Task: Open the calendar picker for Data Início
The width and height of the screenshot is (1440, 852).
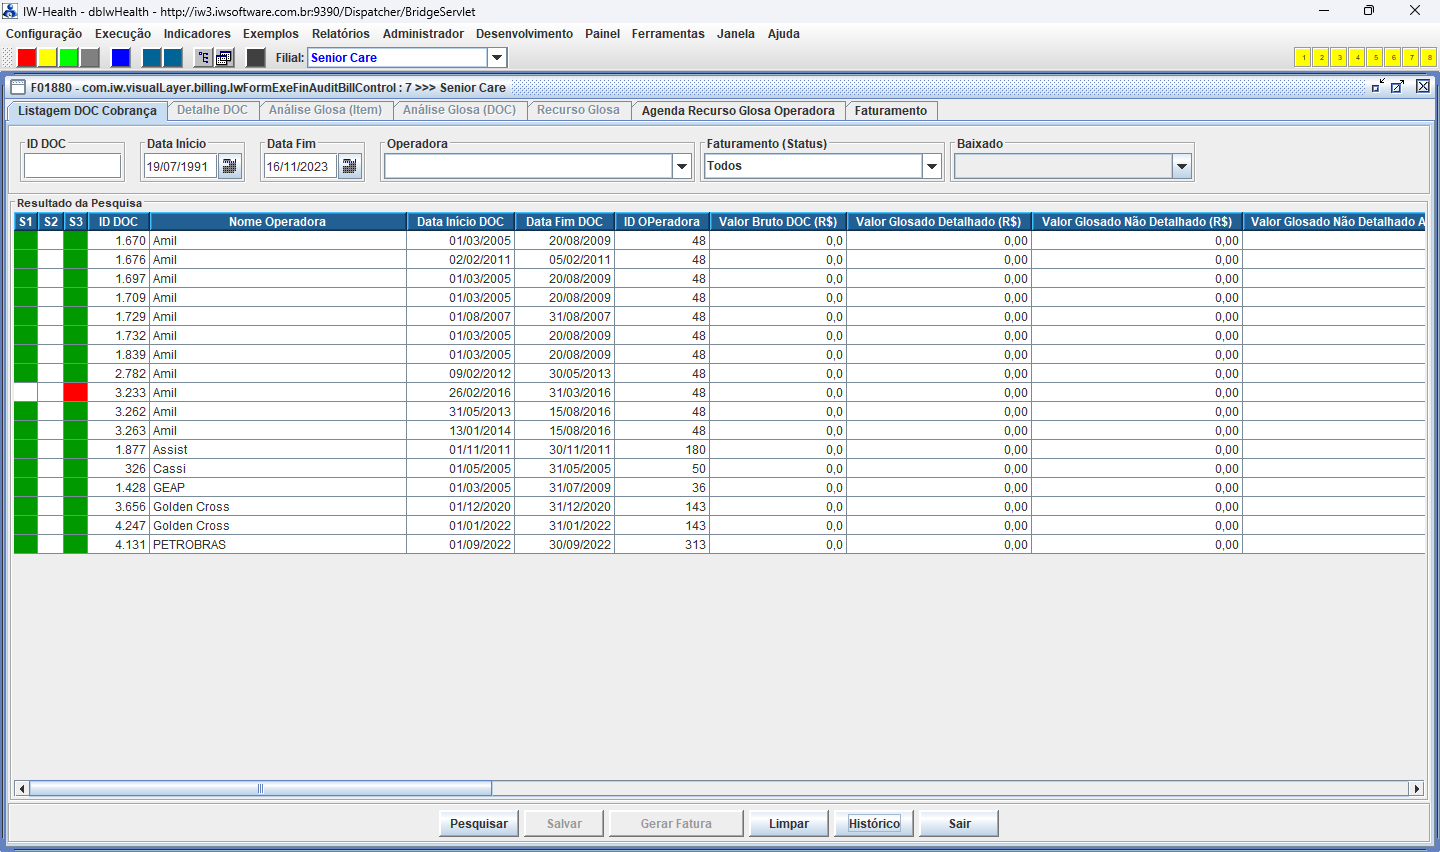Action: coord(230,166)
